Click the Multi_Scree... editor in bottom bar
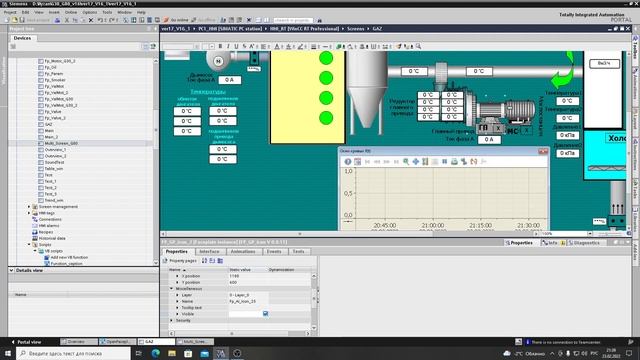This screenshot has width=640, height=360. point(195,342)
